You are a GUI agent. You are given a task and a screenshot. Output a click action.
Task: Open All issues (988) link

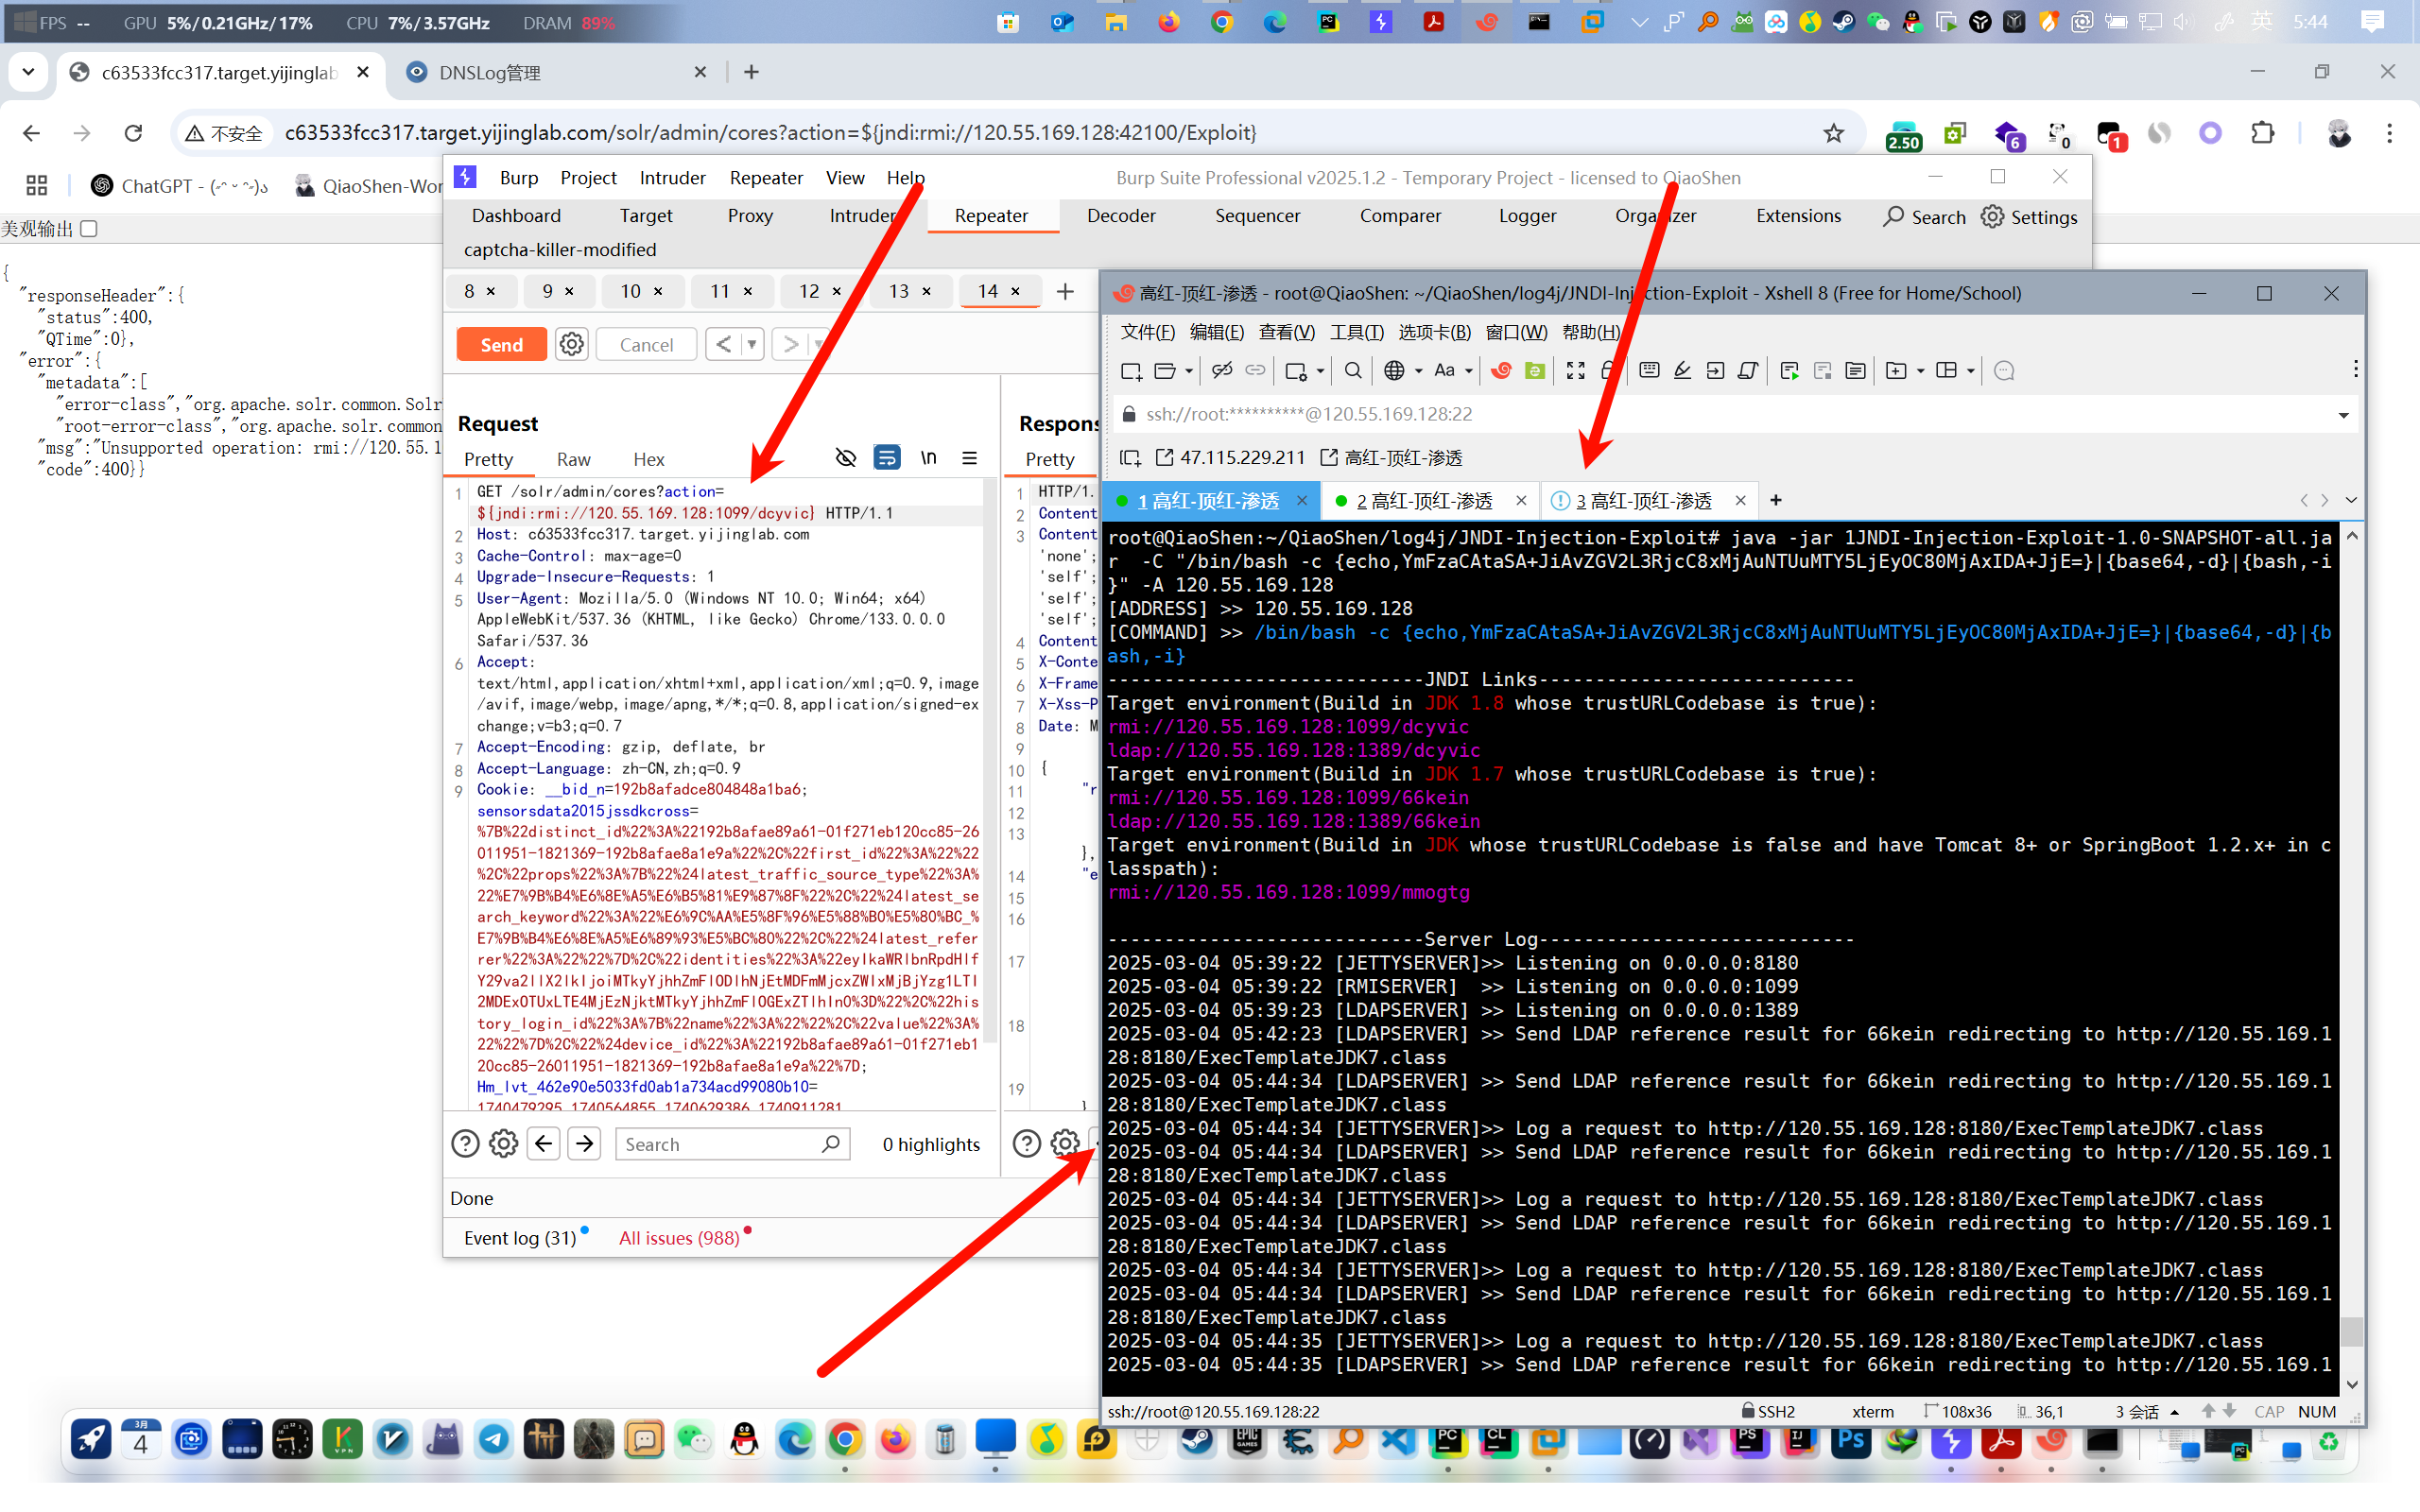click(x=679, y=1238)
